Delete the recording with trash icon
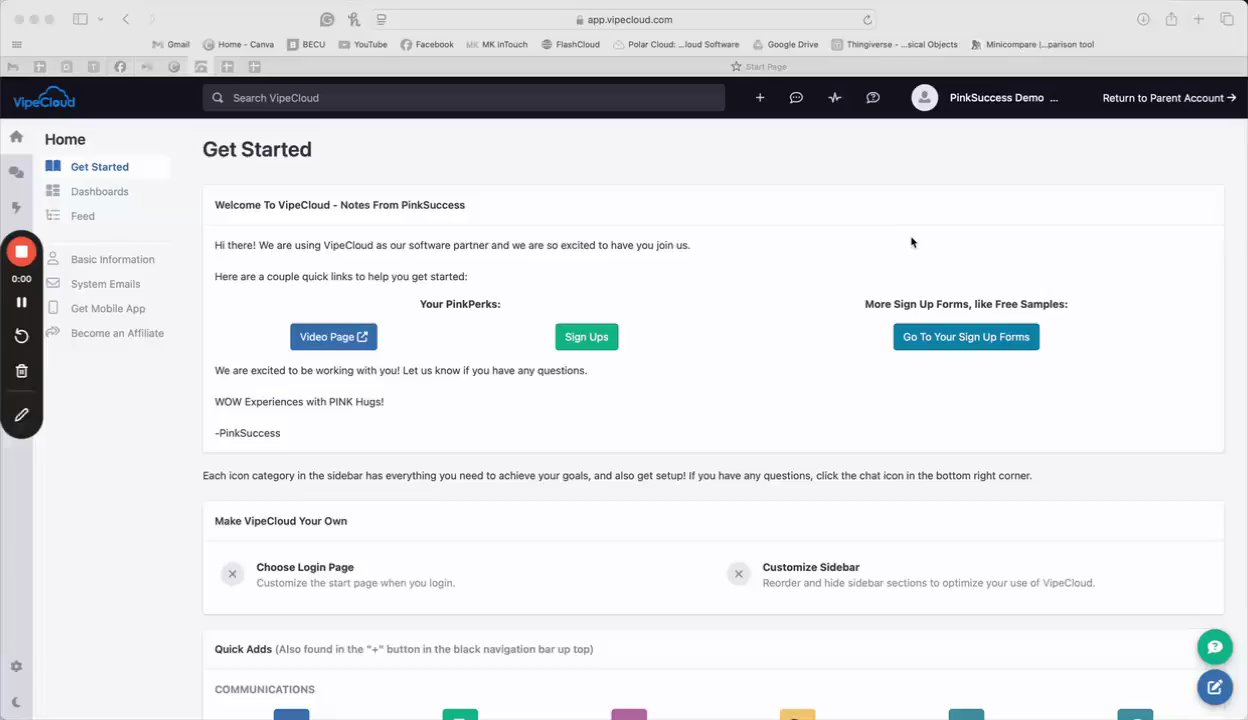This screenshot has height=720, width=1248. [x=21, y=371]
